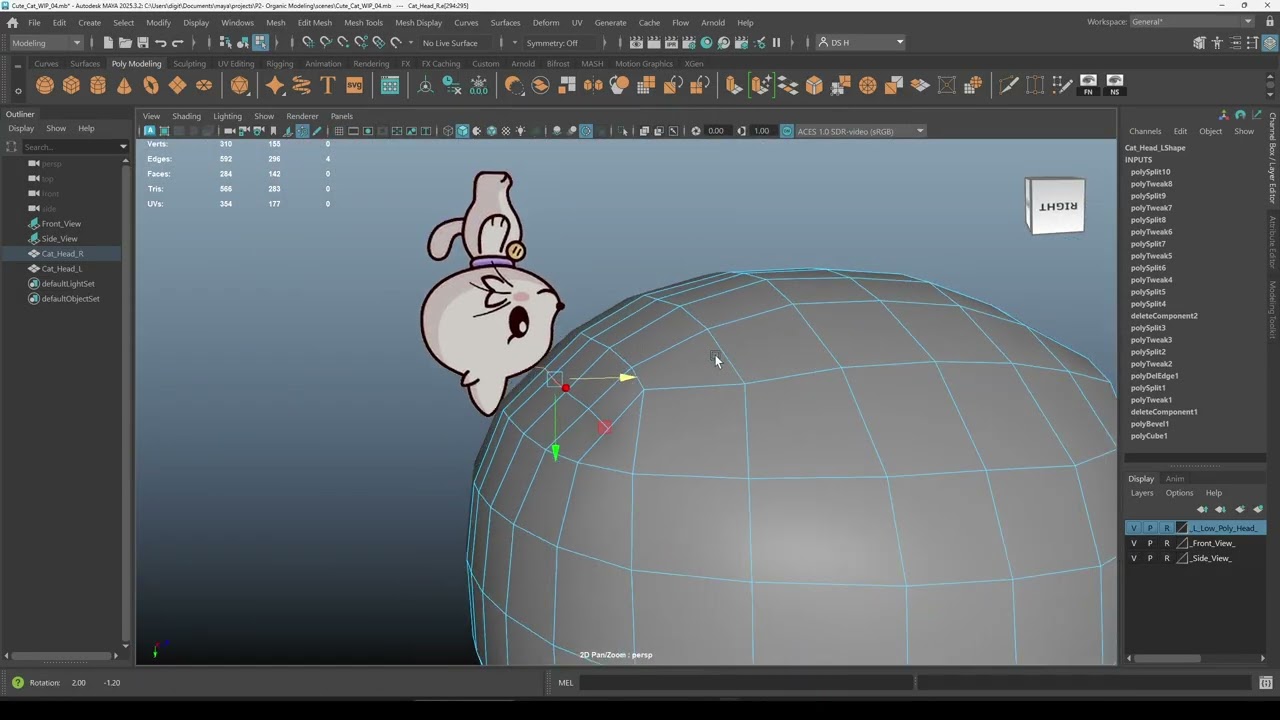Screen dimensions: 1280x720
Task: Select the Multi-Cut knife tool icon
Action: [x=1008, y=85]
